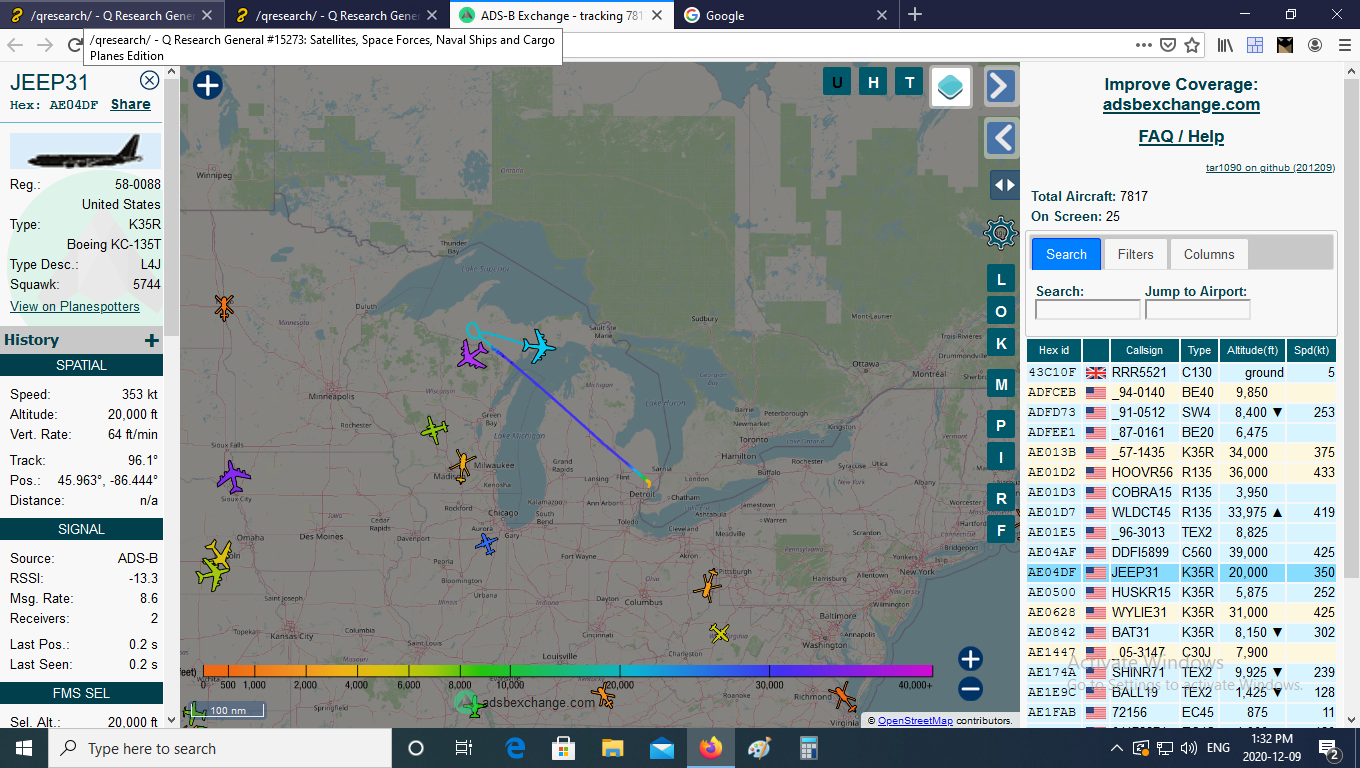Toggle the O map button
1360x768 pixels.
(x=1001, y=312)
